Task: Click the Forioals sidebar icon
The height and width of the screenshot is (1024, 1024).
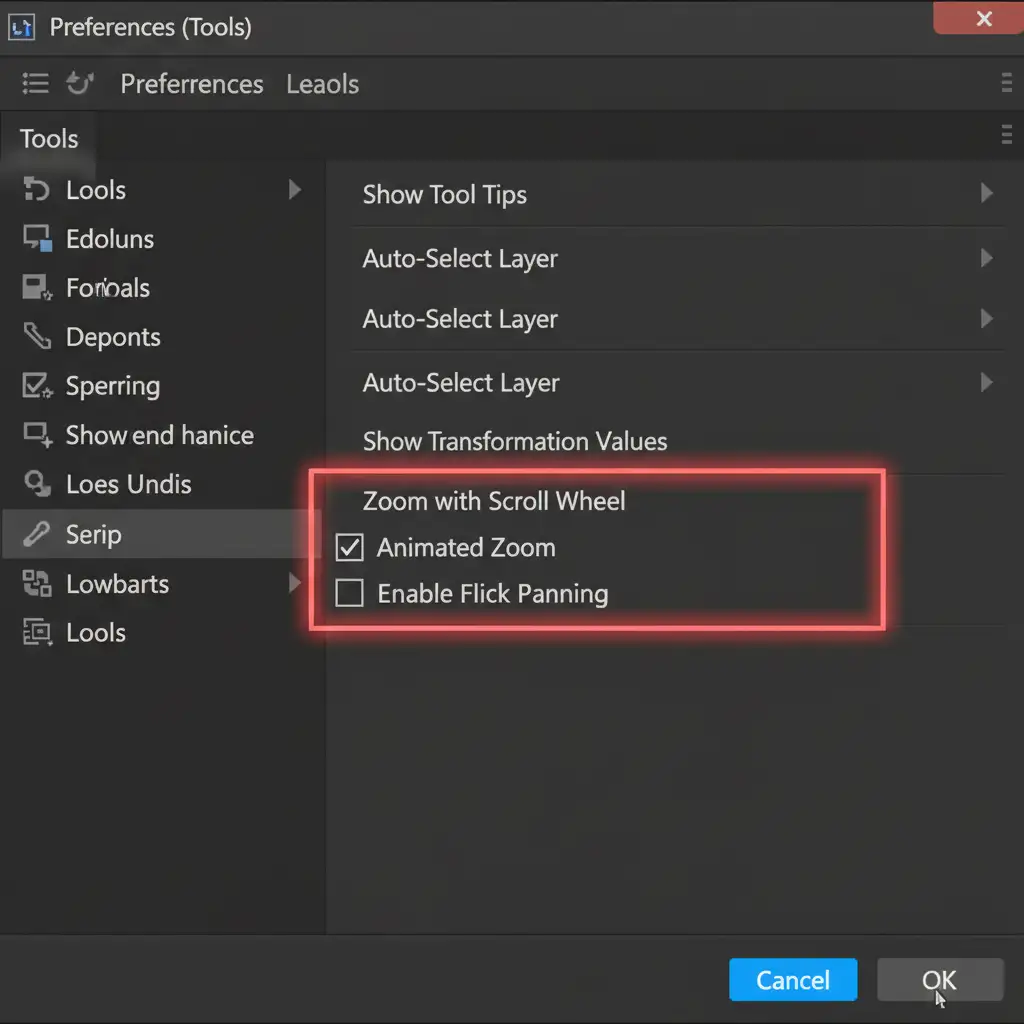Action: click(37, 288)
